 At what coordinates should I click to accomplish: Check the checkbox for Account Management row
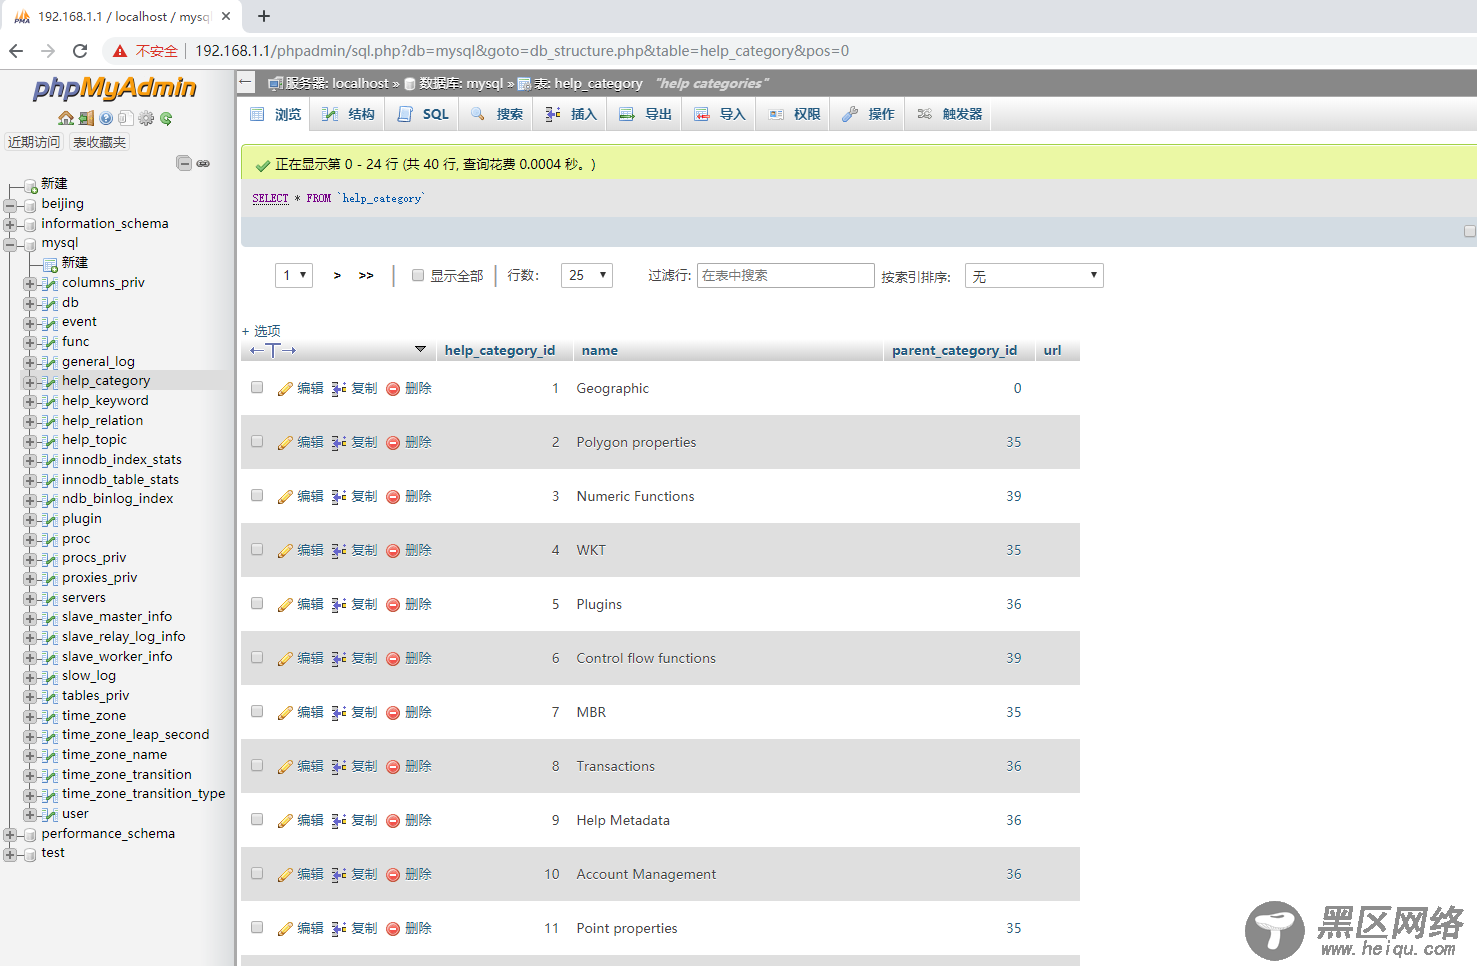257,874
